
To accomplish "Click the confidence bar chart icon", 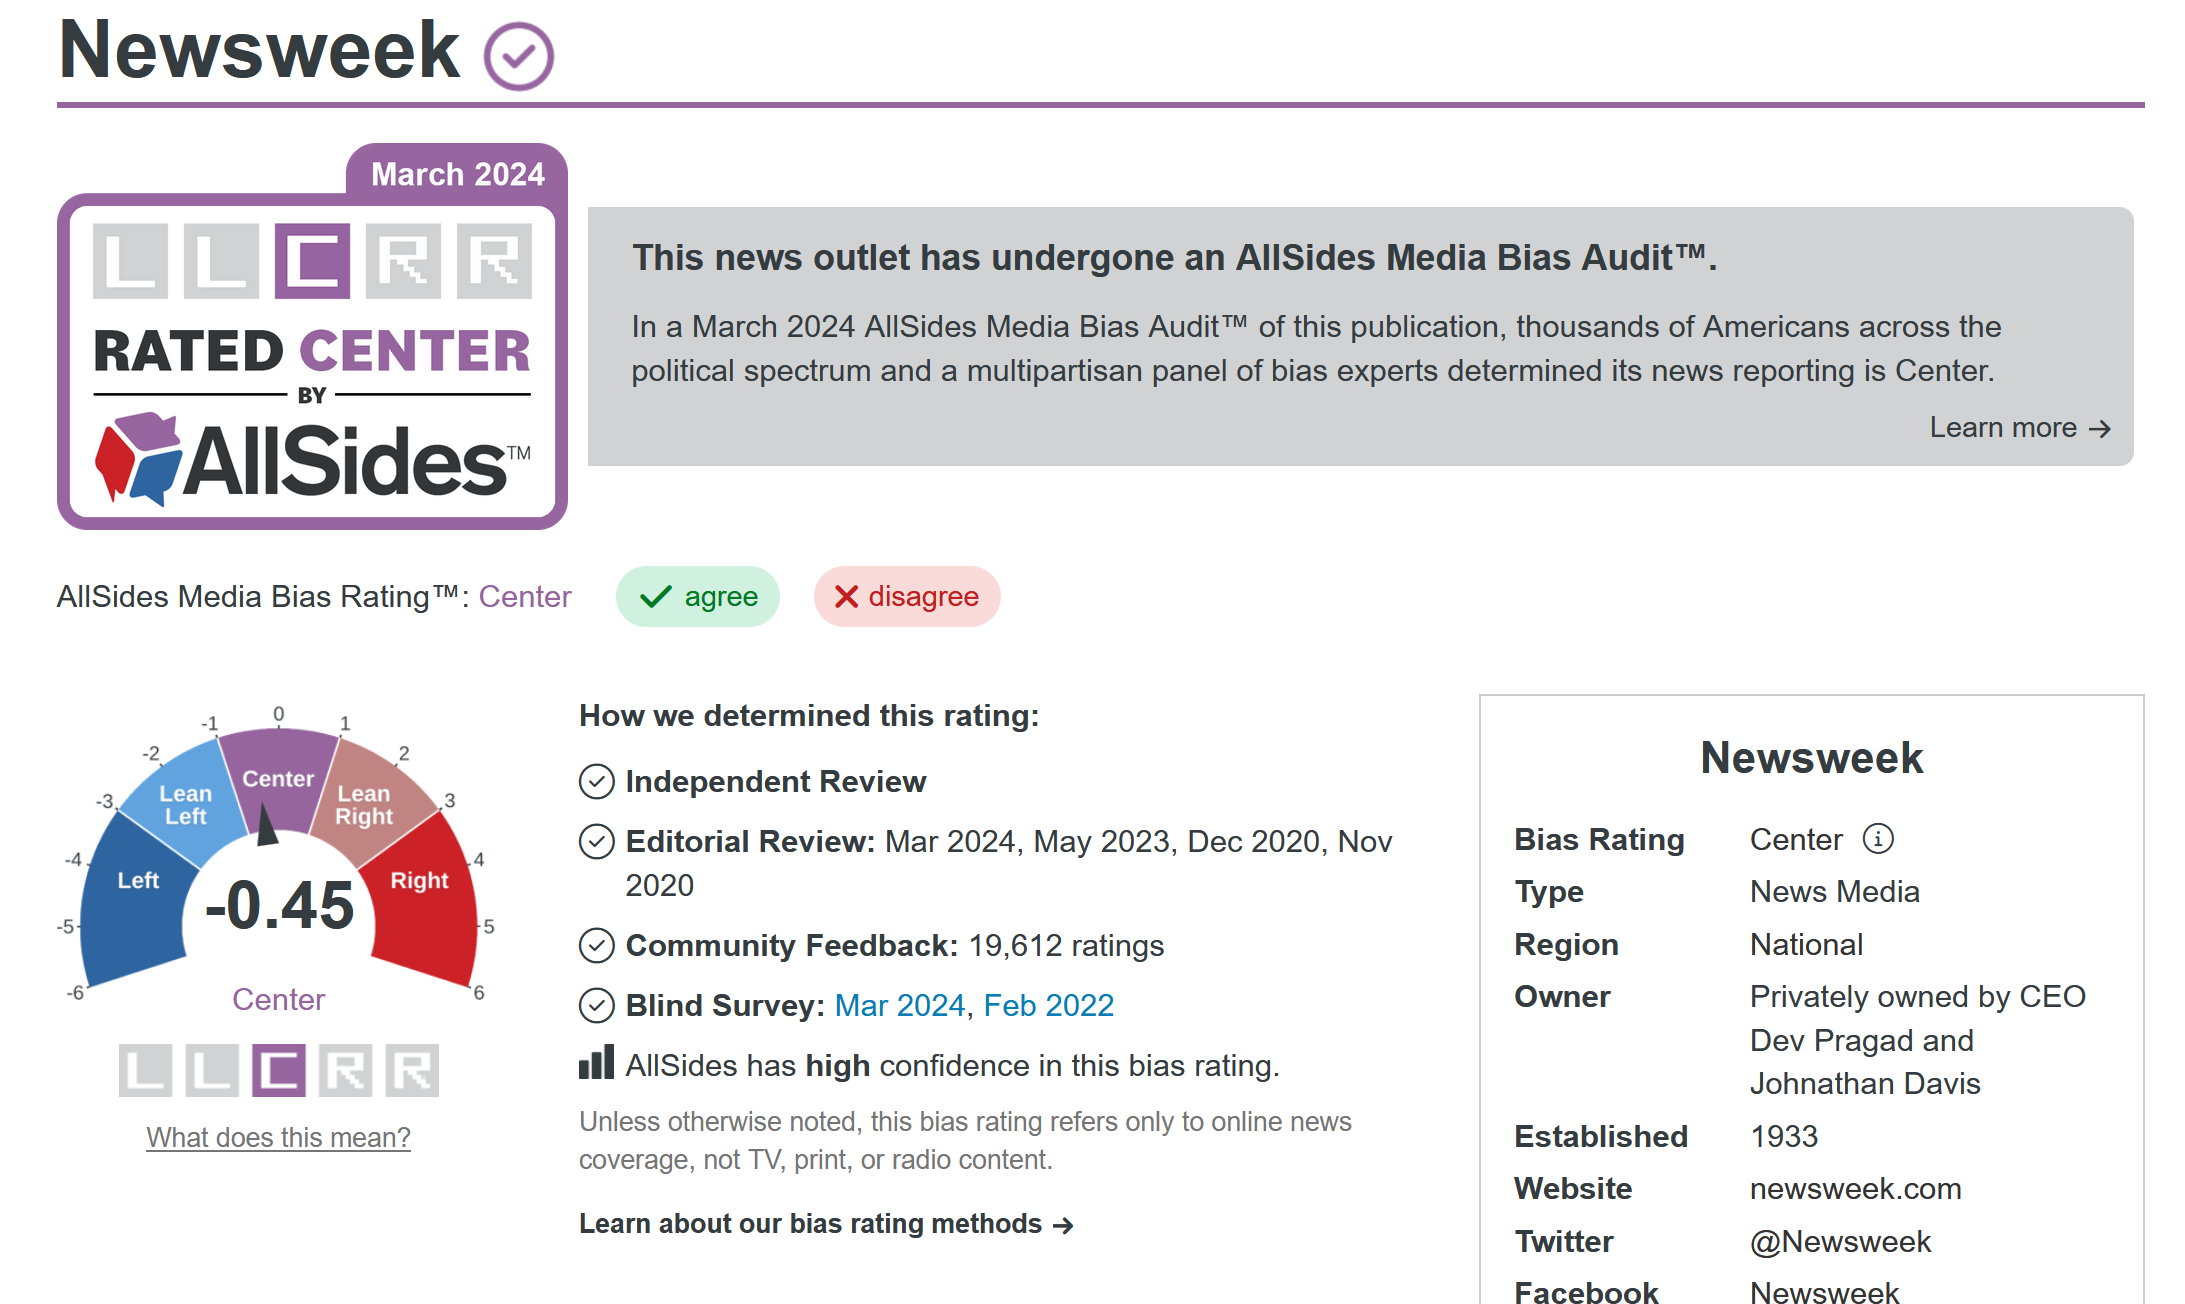I will point(597,1064).
